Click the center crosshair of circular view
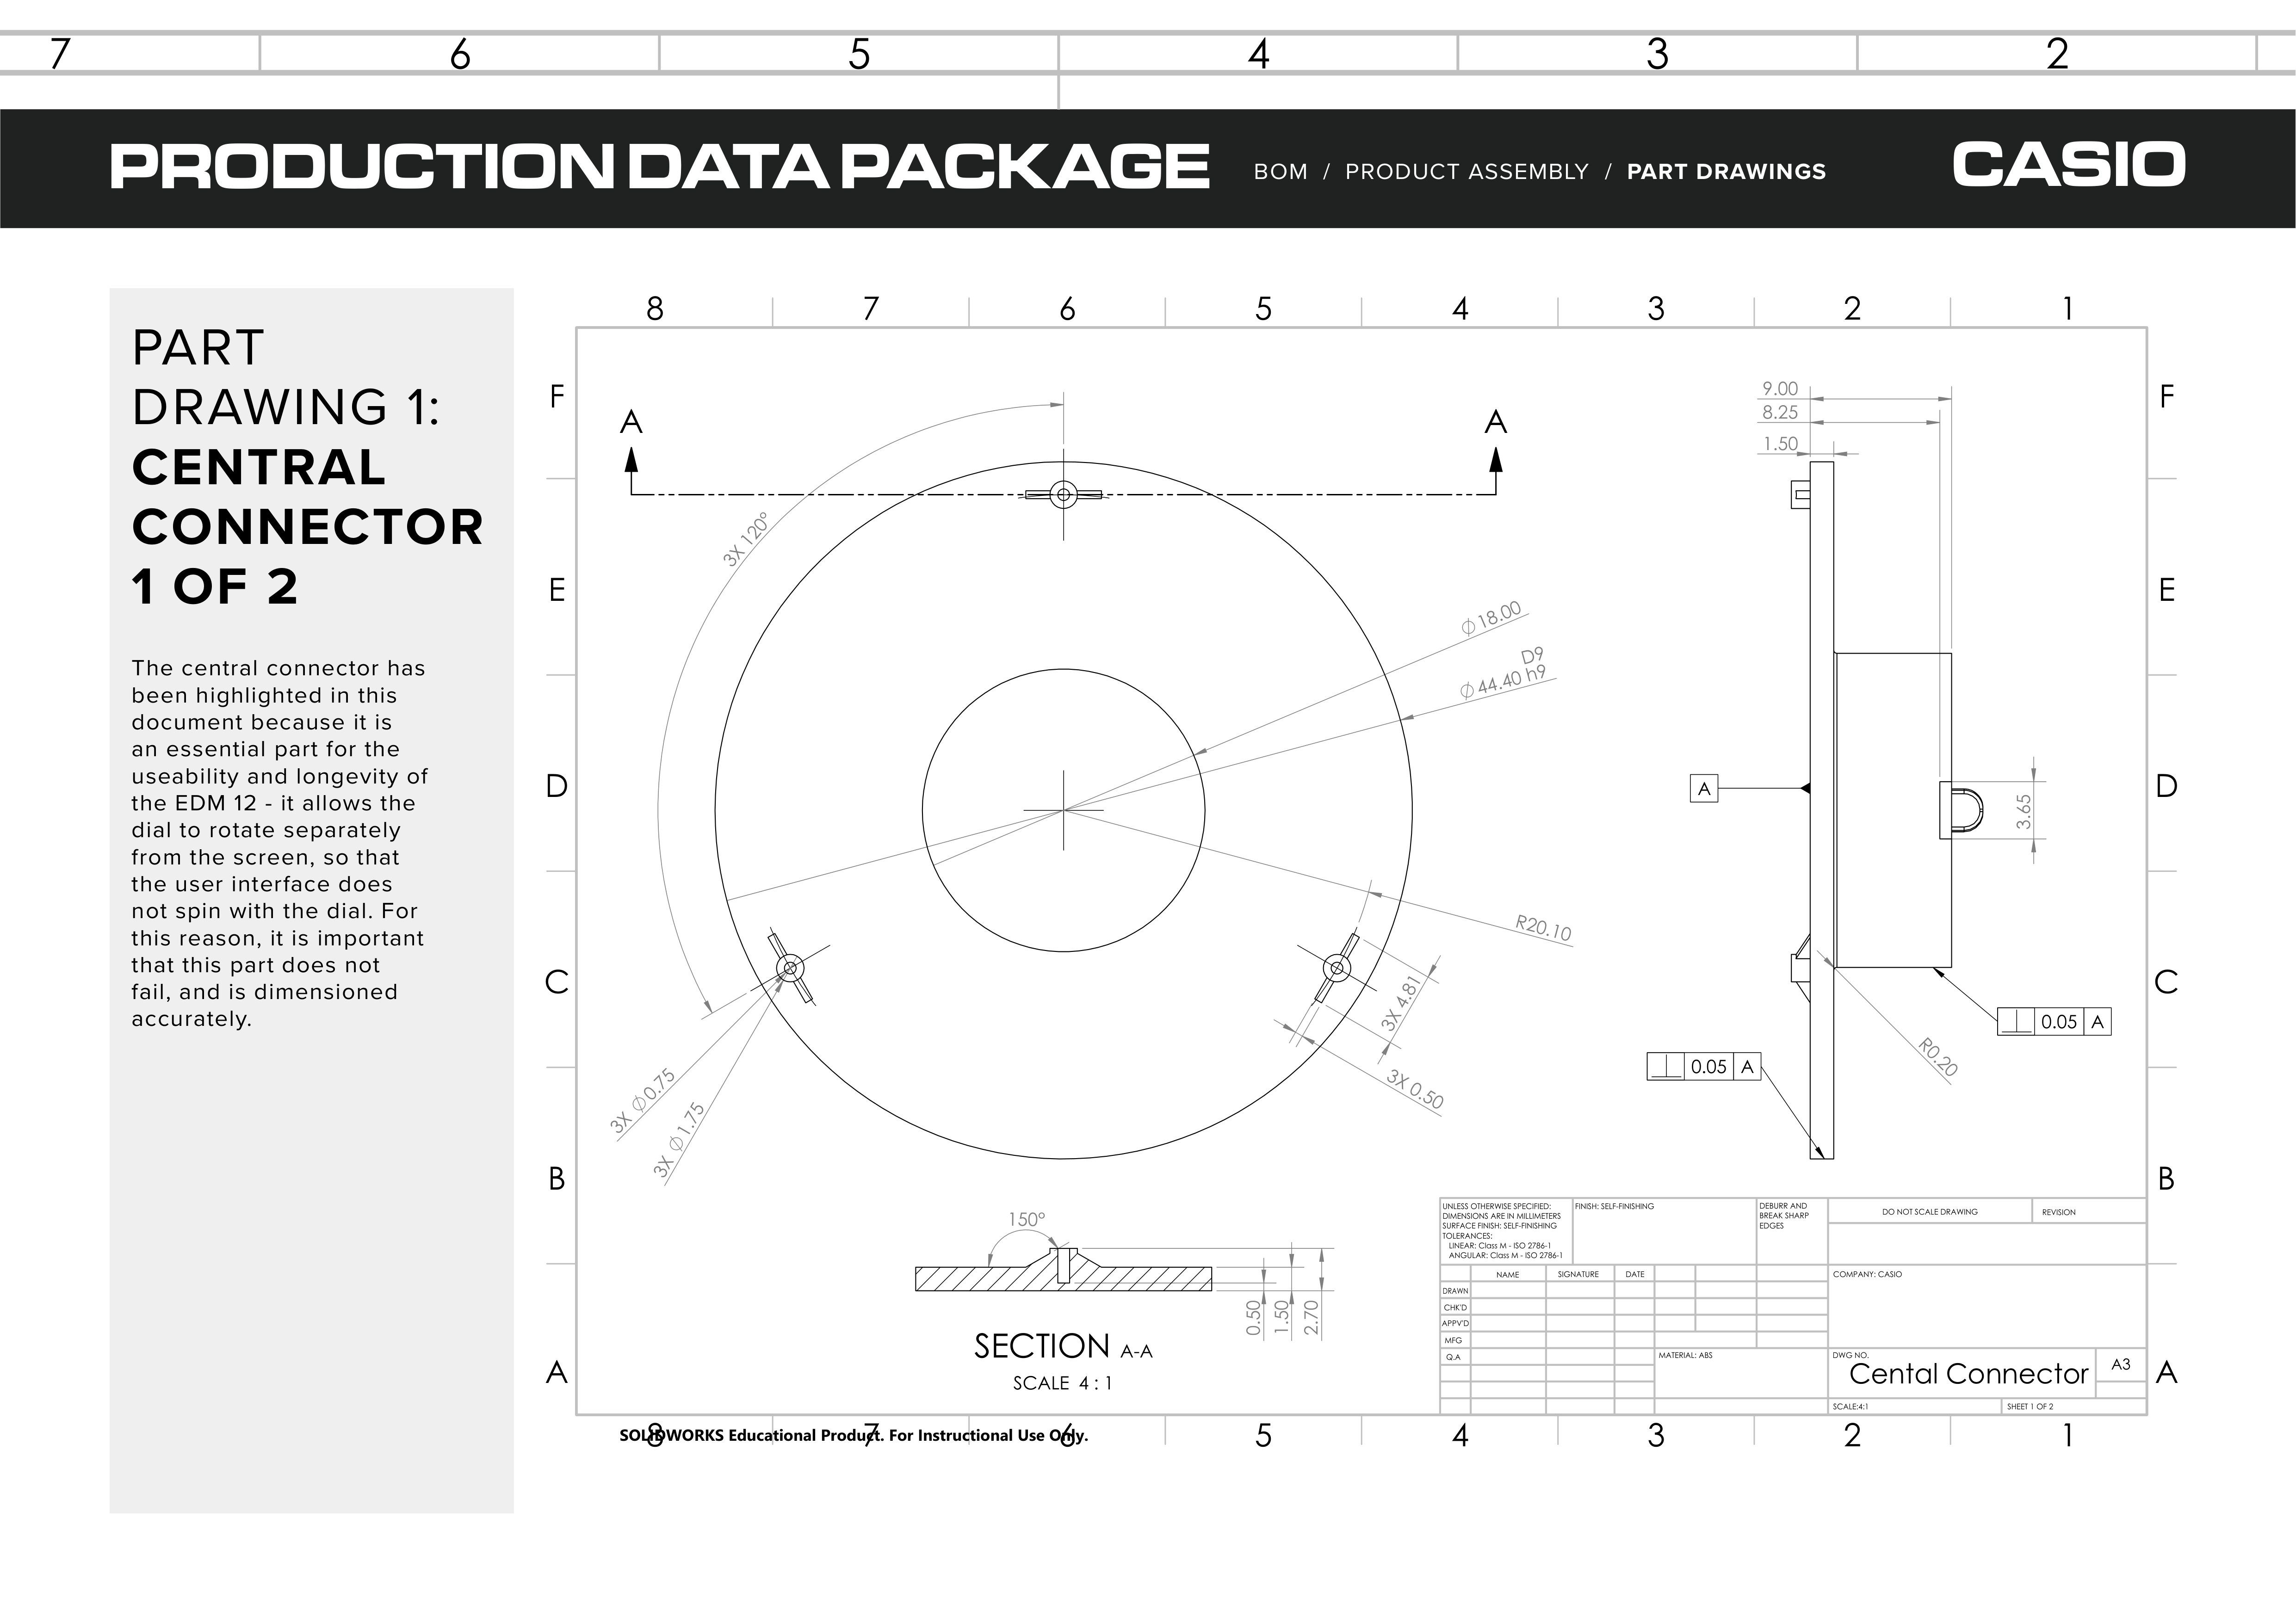Screen dimensions: 2296x1623 (x=1063, y=810)
